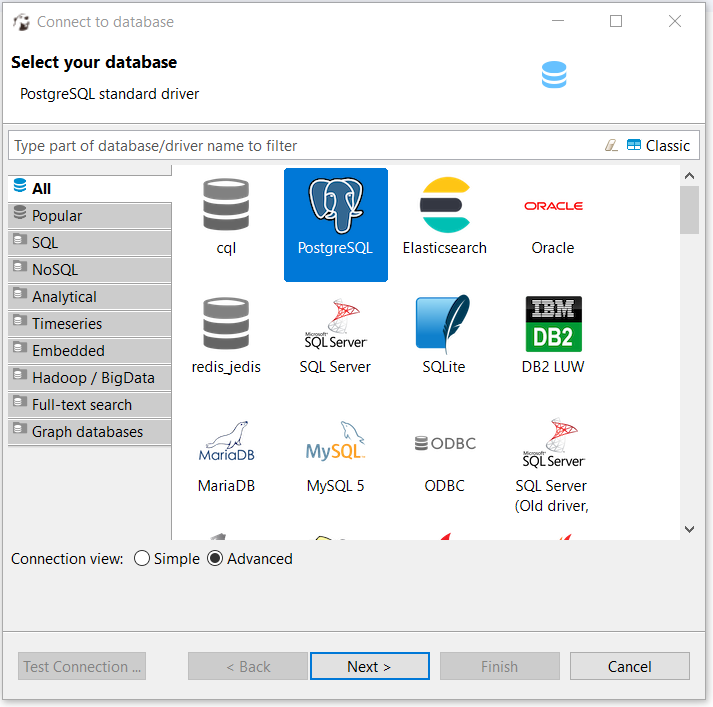Pick the IBM DB2 LUW driver

coord(553,336)
